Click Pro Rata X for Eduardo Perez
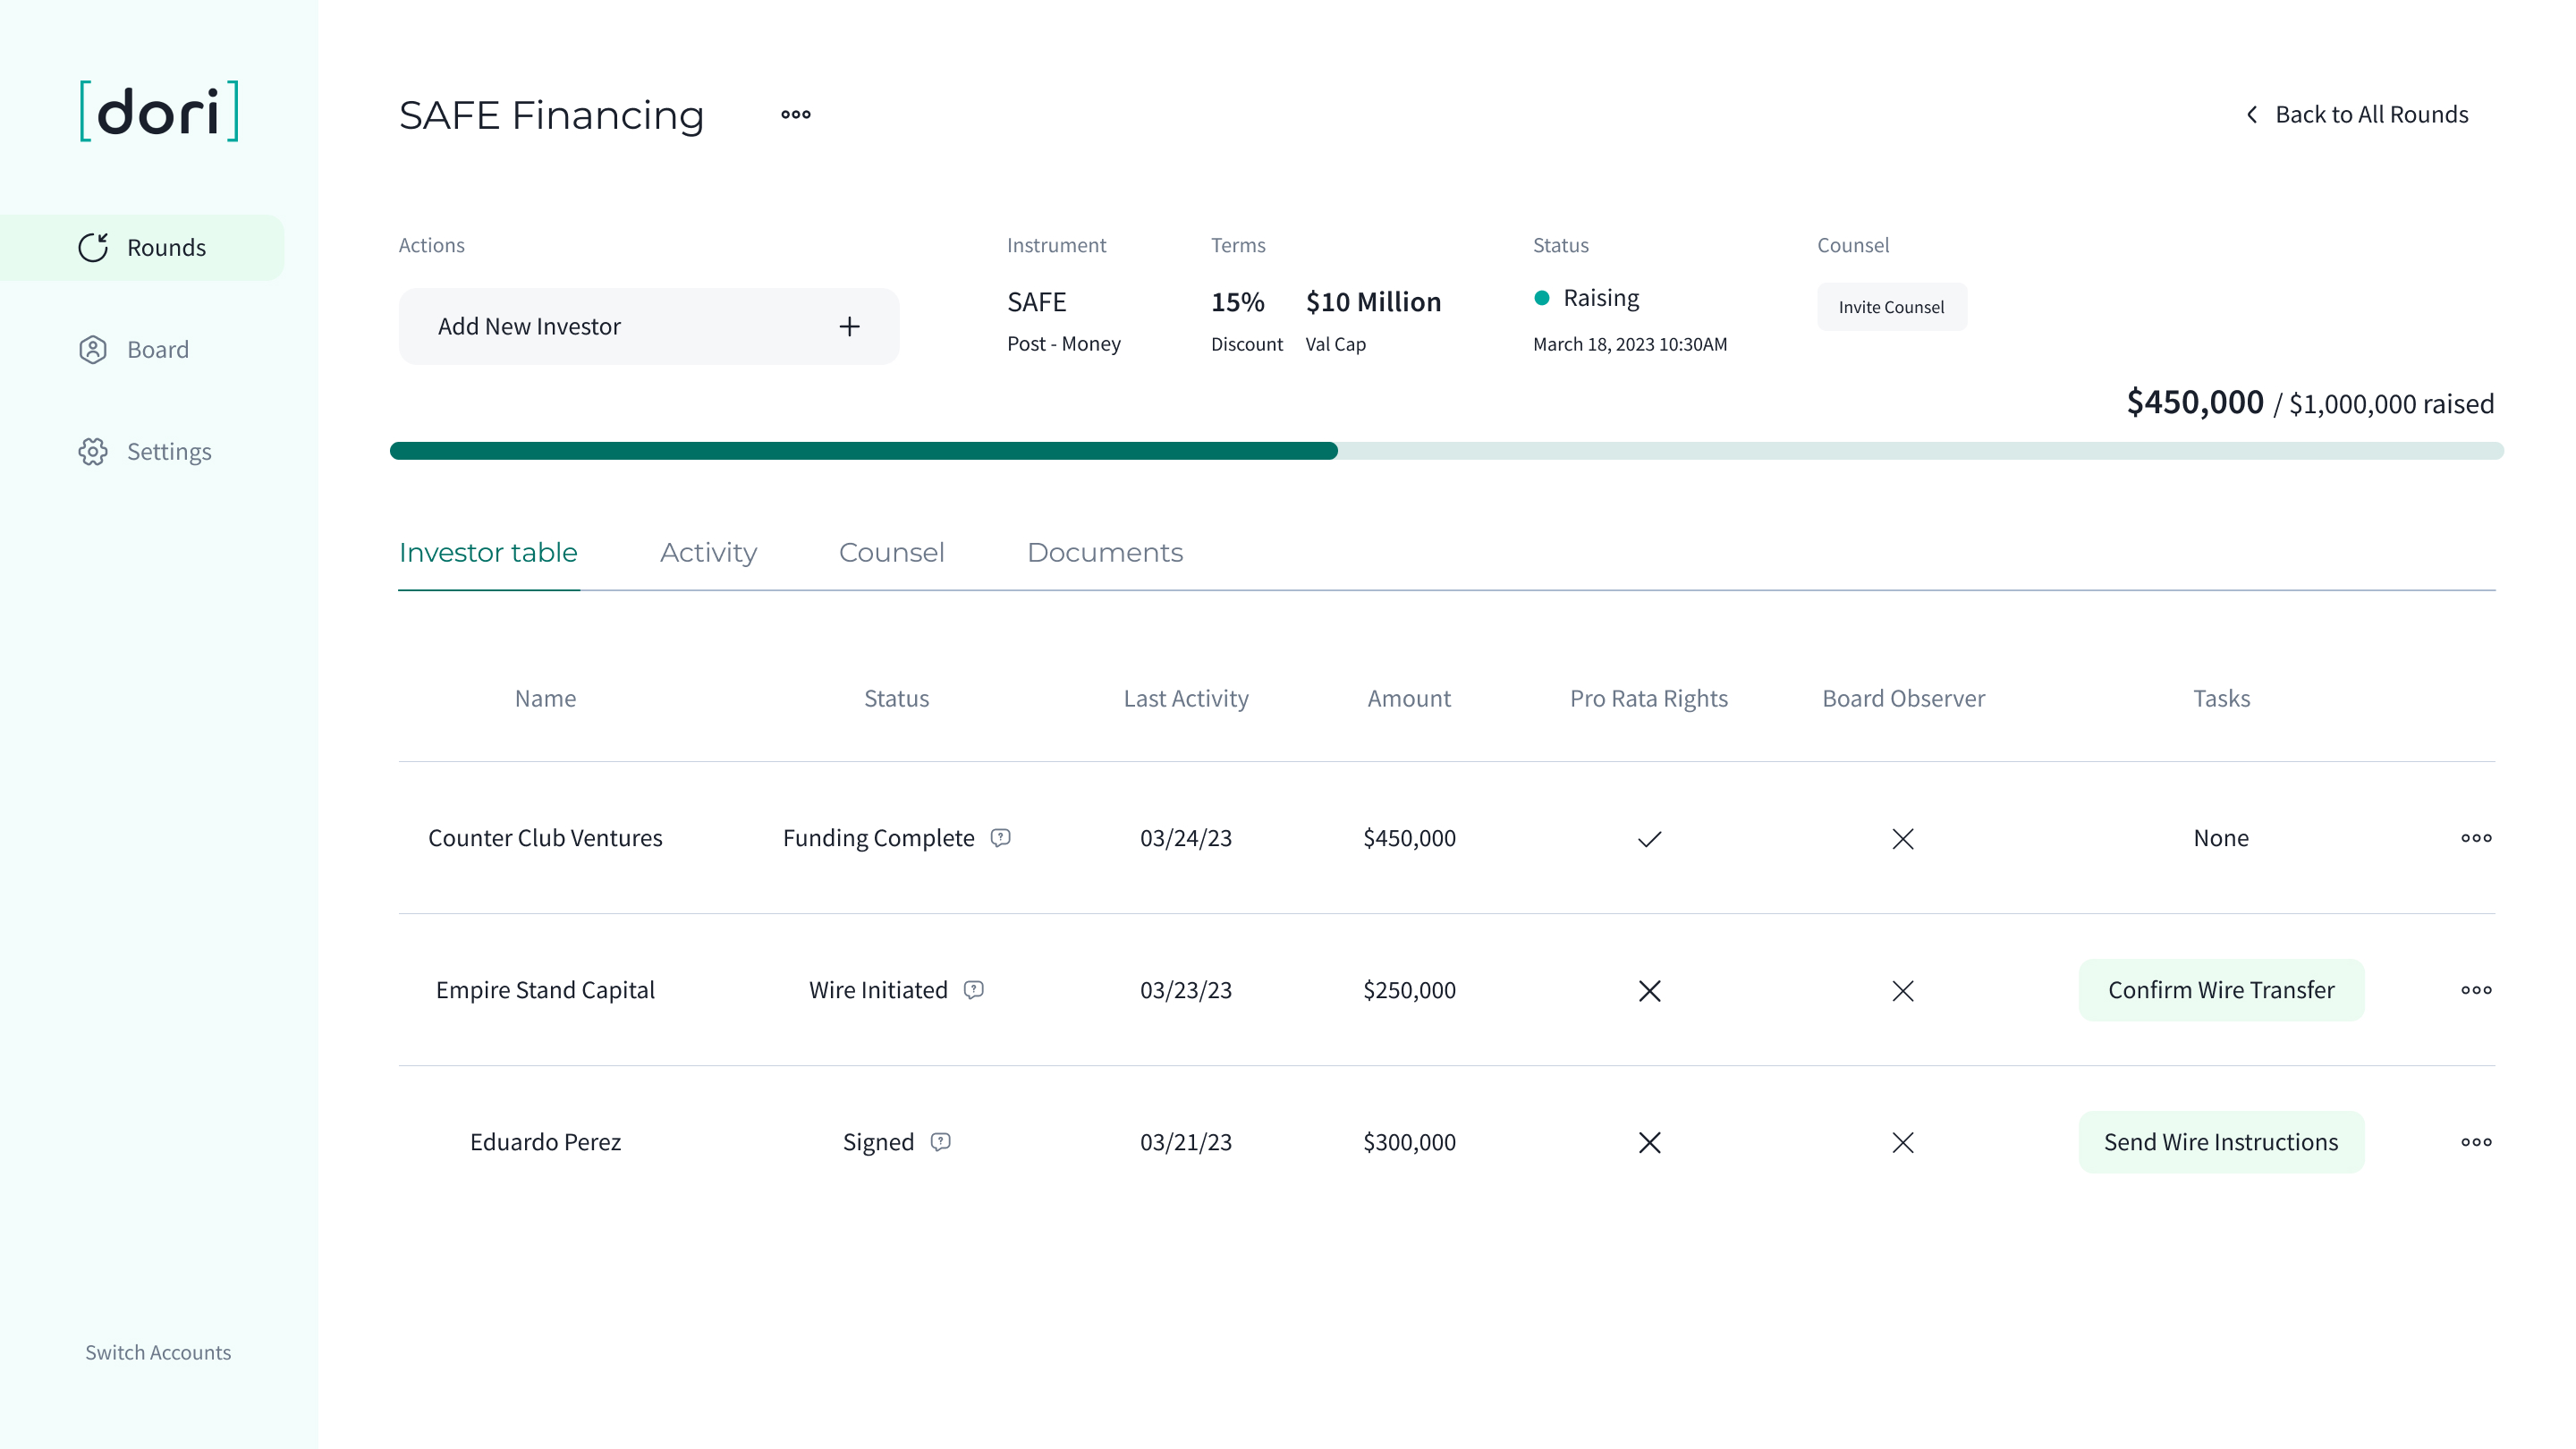 point(1649,1143)
